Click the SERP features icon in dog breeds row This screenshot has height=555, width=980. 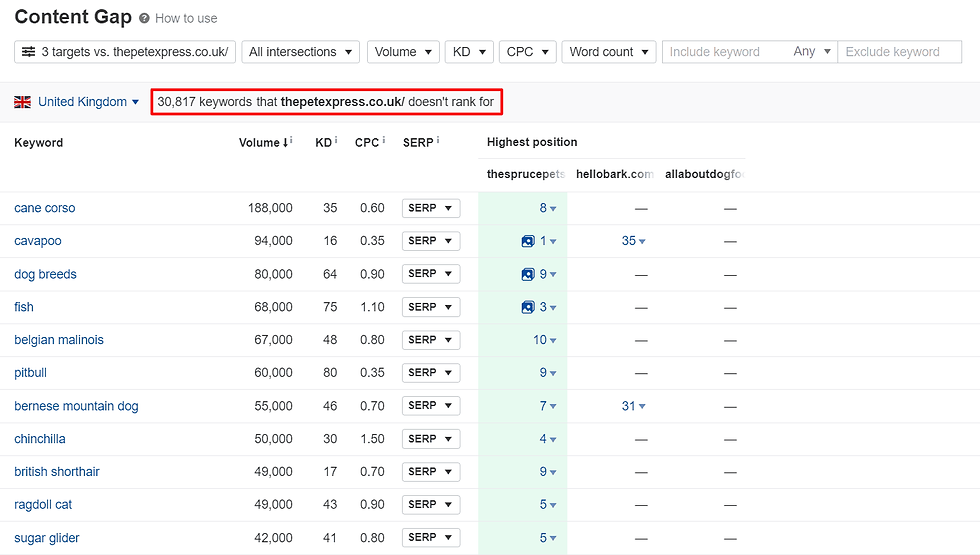pos(528,274)
